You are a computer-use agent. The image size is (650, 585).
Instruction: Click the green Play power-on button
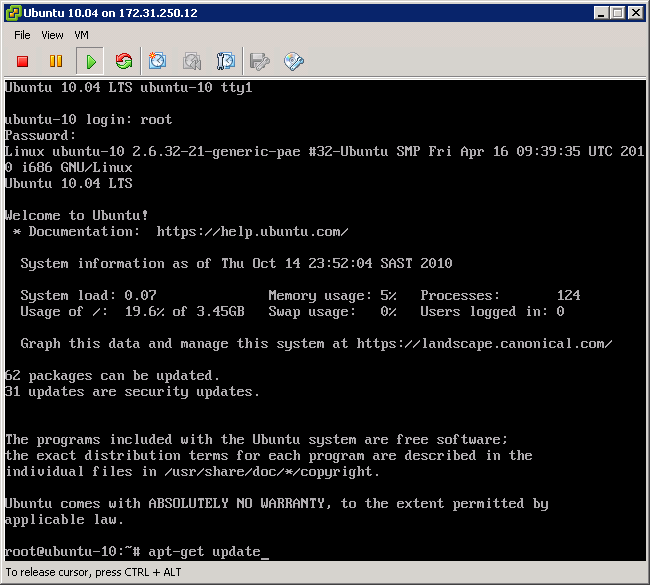pyautogui.click(x=90, y=61)
